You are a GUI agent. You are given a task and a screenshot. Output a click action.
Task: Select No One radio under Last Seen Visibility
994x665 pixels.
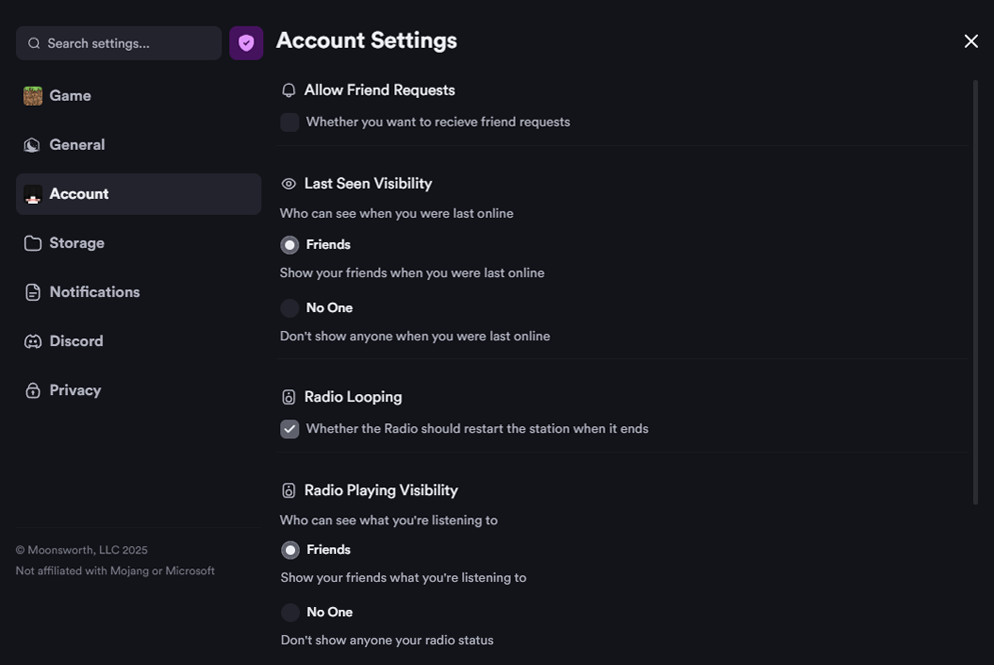click(290, 308)
